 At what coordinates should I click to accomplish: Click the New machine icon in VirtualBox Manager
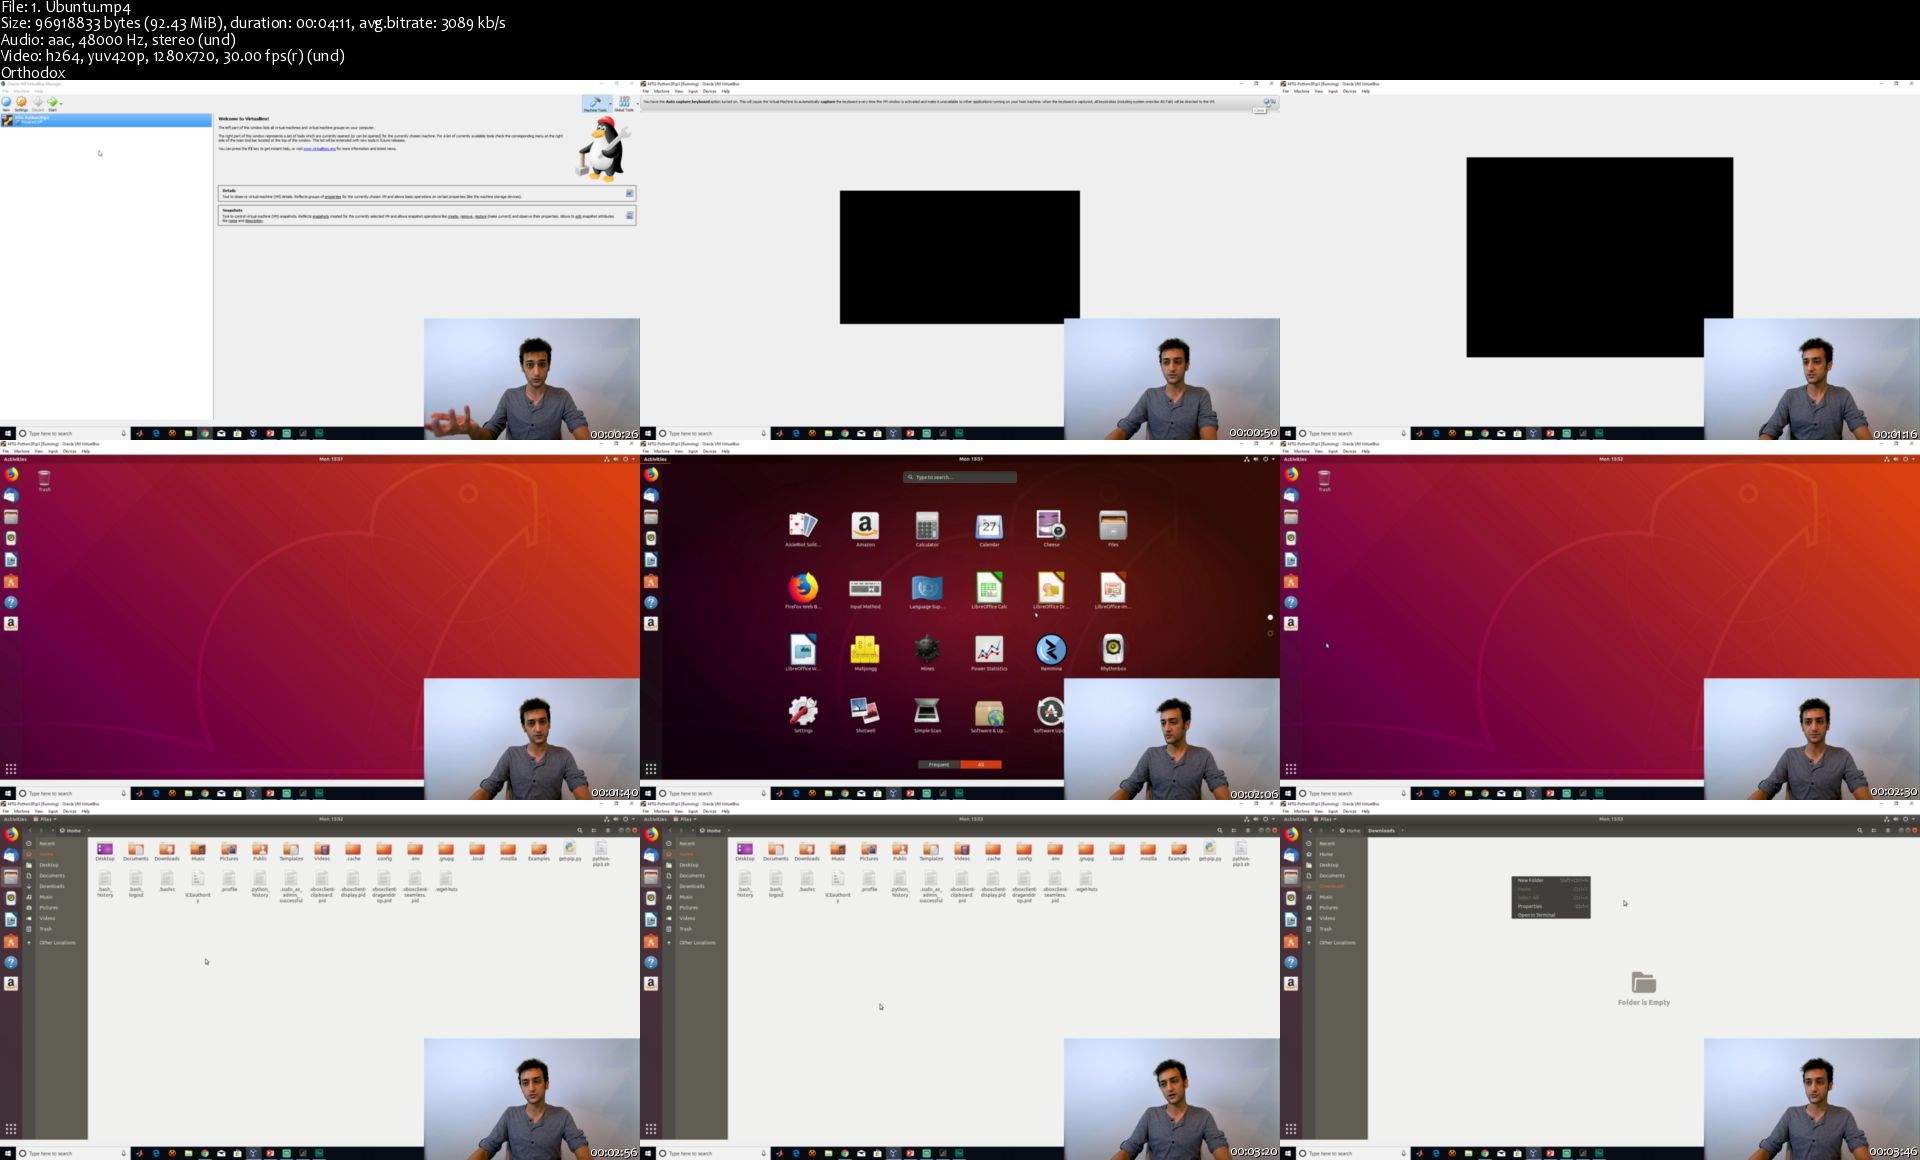pos(6,102)
